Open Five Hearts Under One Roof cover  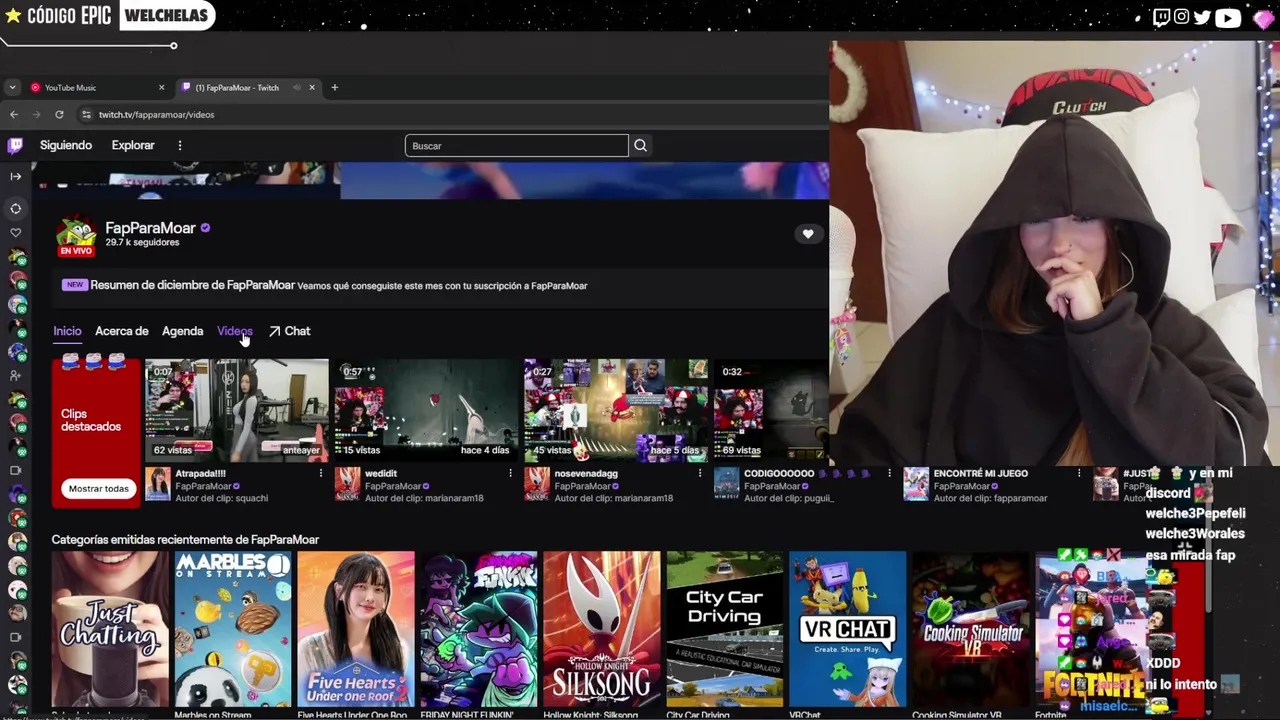(x=355, y=629)
